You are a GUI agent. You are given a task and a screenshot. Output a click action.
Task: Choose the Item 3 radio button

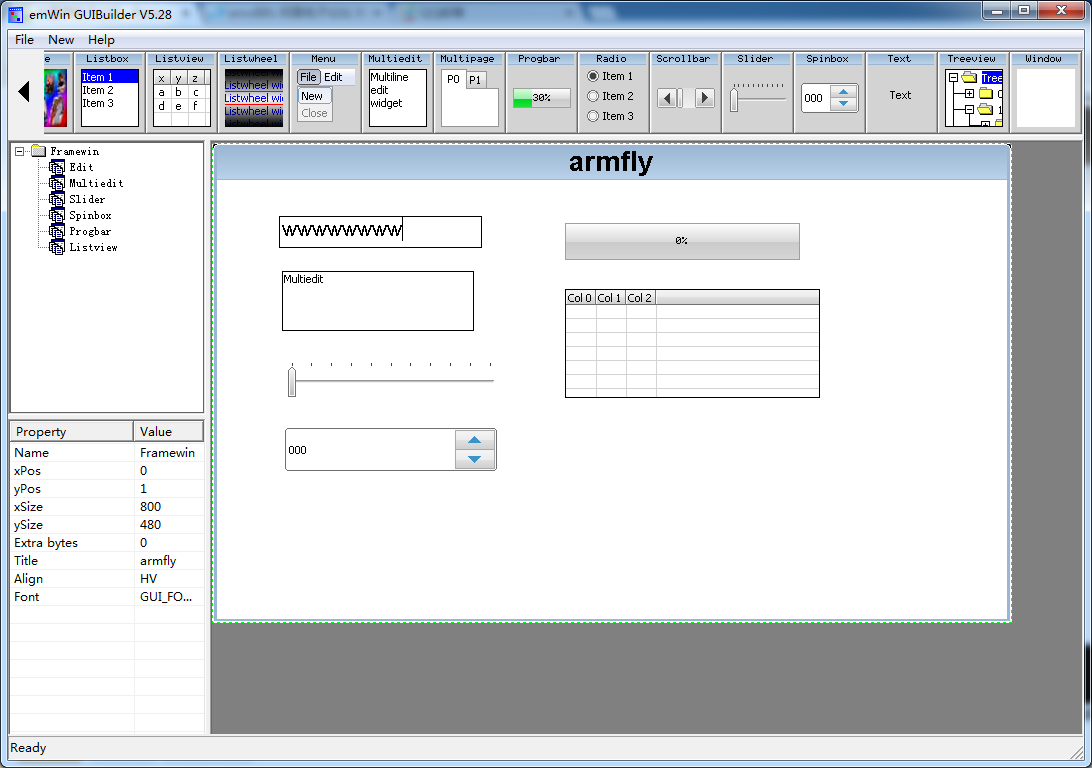(593, 116)
